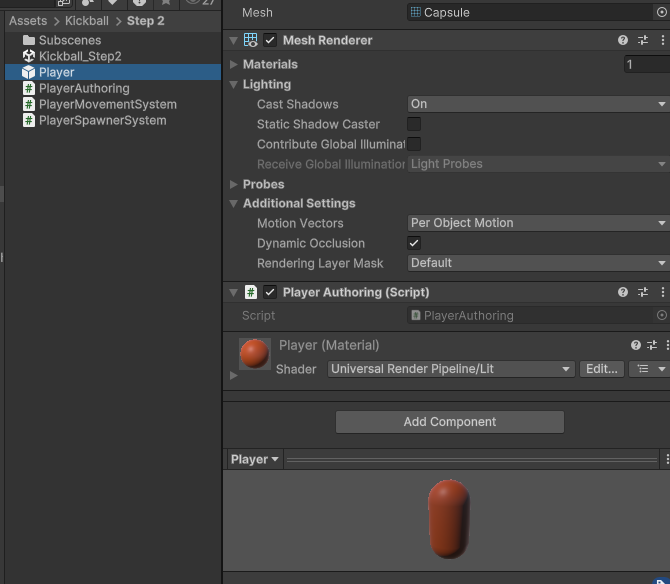Open the Player preview dropdown
Viewport: 670px width, 584px height.
click(255, 460)
